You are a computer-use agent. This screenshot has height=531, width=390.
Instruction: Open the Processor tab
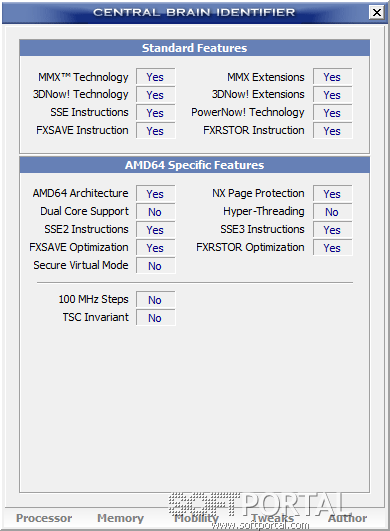pos(44,518)
